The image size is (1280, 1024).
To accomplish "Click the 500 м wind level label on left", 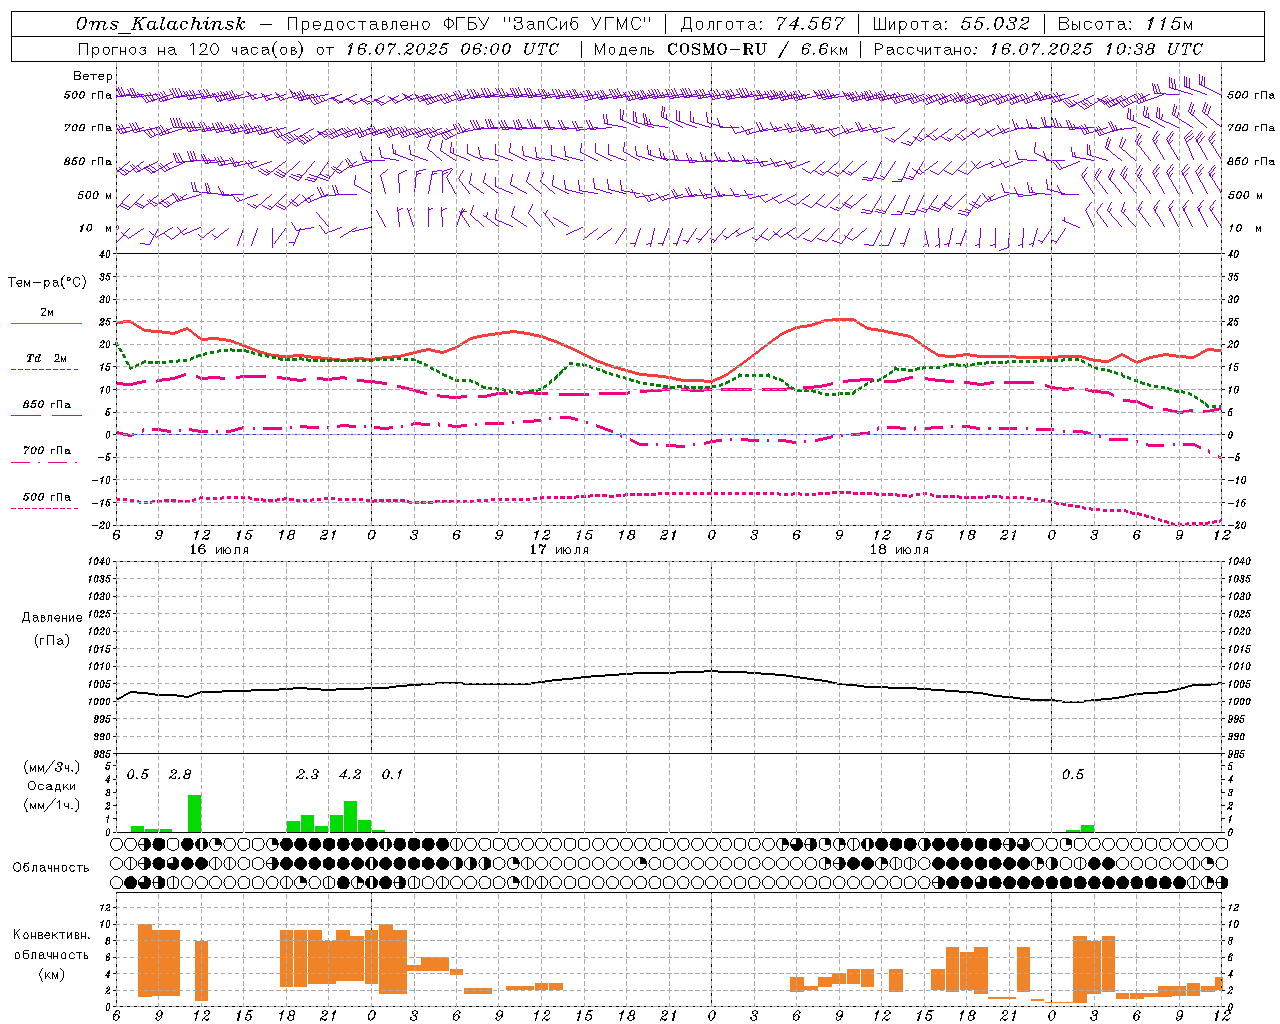I will (x=88, y=195).
